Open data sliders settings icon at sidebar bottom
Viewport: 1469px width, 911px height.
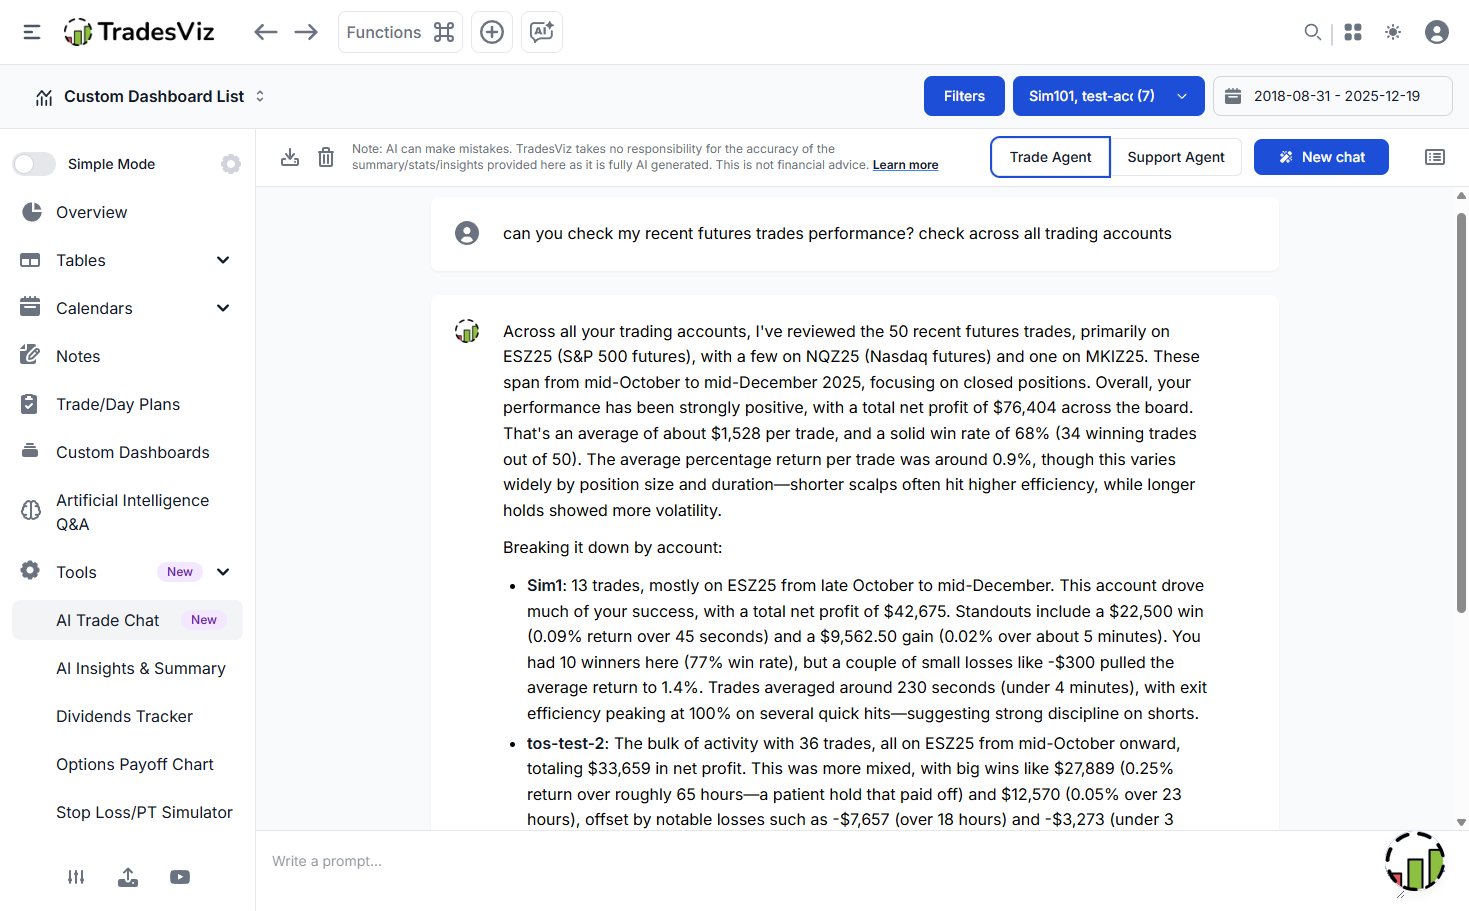(76, 877)
